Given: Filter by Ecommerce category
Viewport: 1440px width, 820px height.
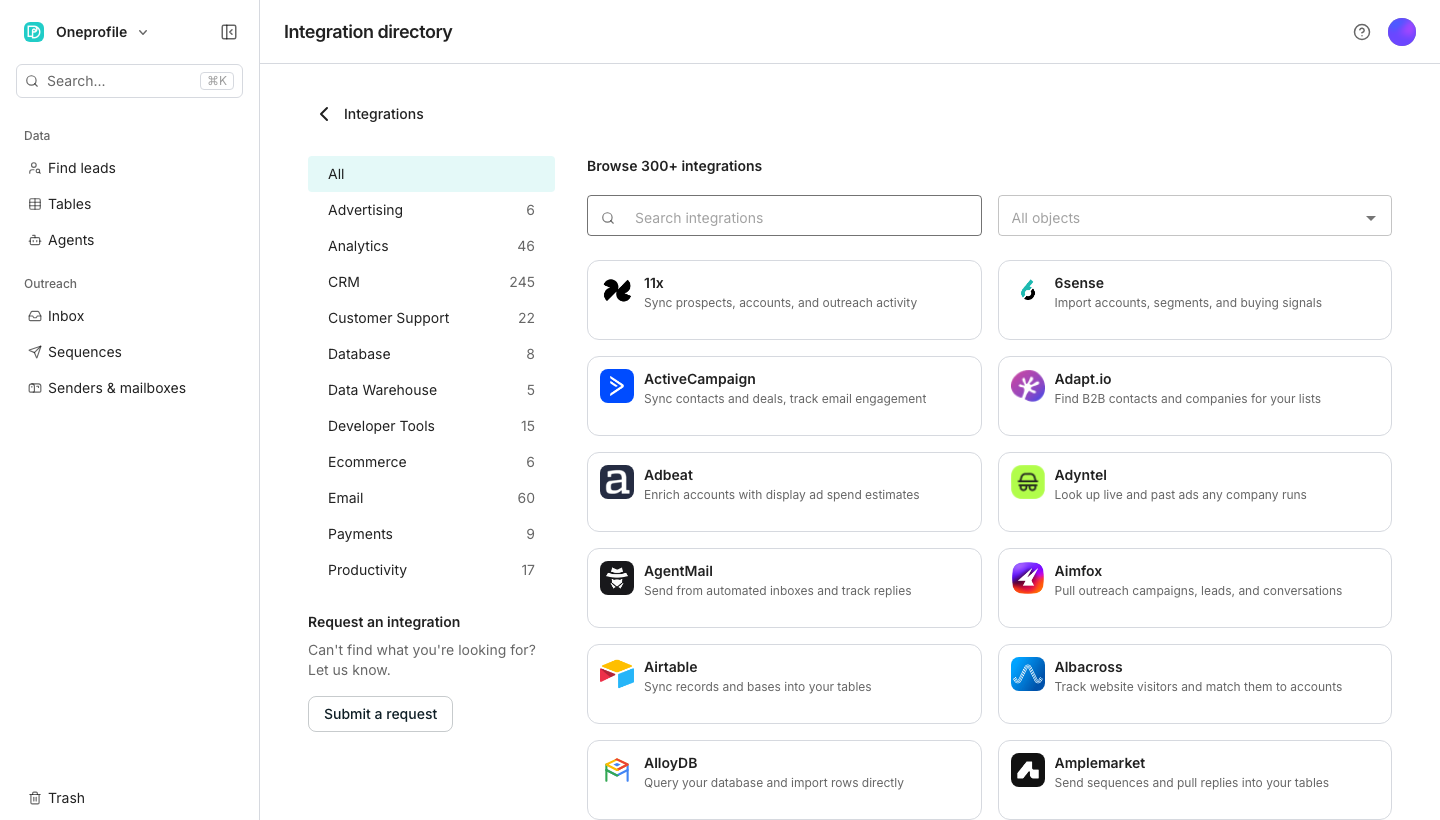Looking at the screenshot, I should click(x=431, y=462).
